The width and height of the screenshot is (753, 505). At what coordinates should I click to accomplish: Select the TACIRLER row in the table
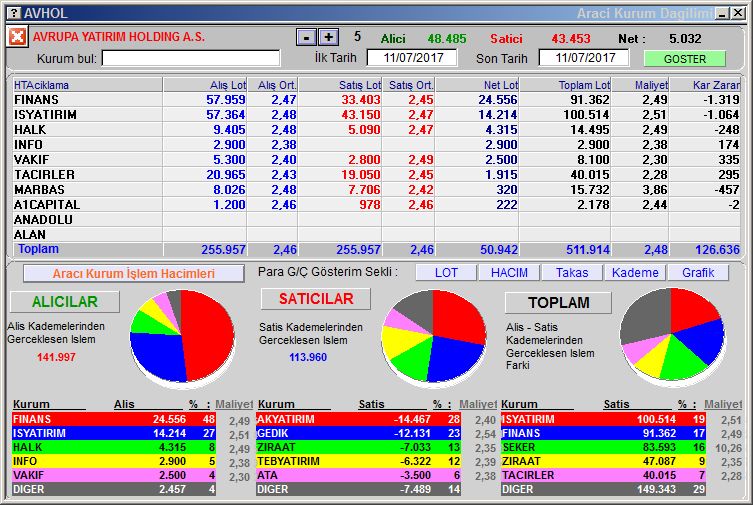[376, 174]
